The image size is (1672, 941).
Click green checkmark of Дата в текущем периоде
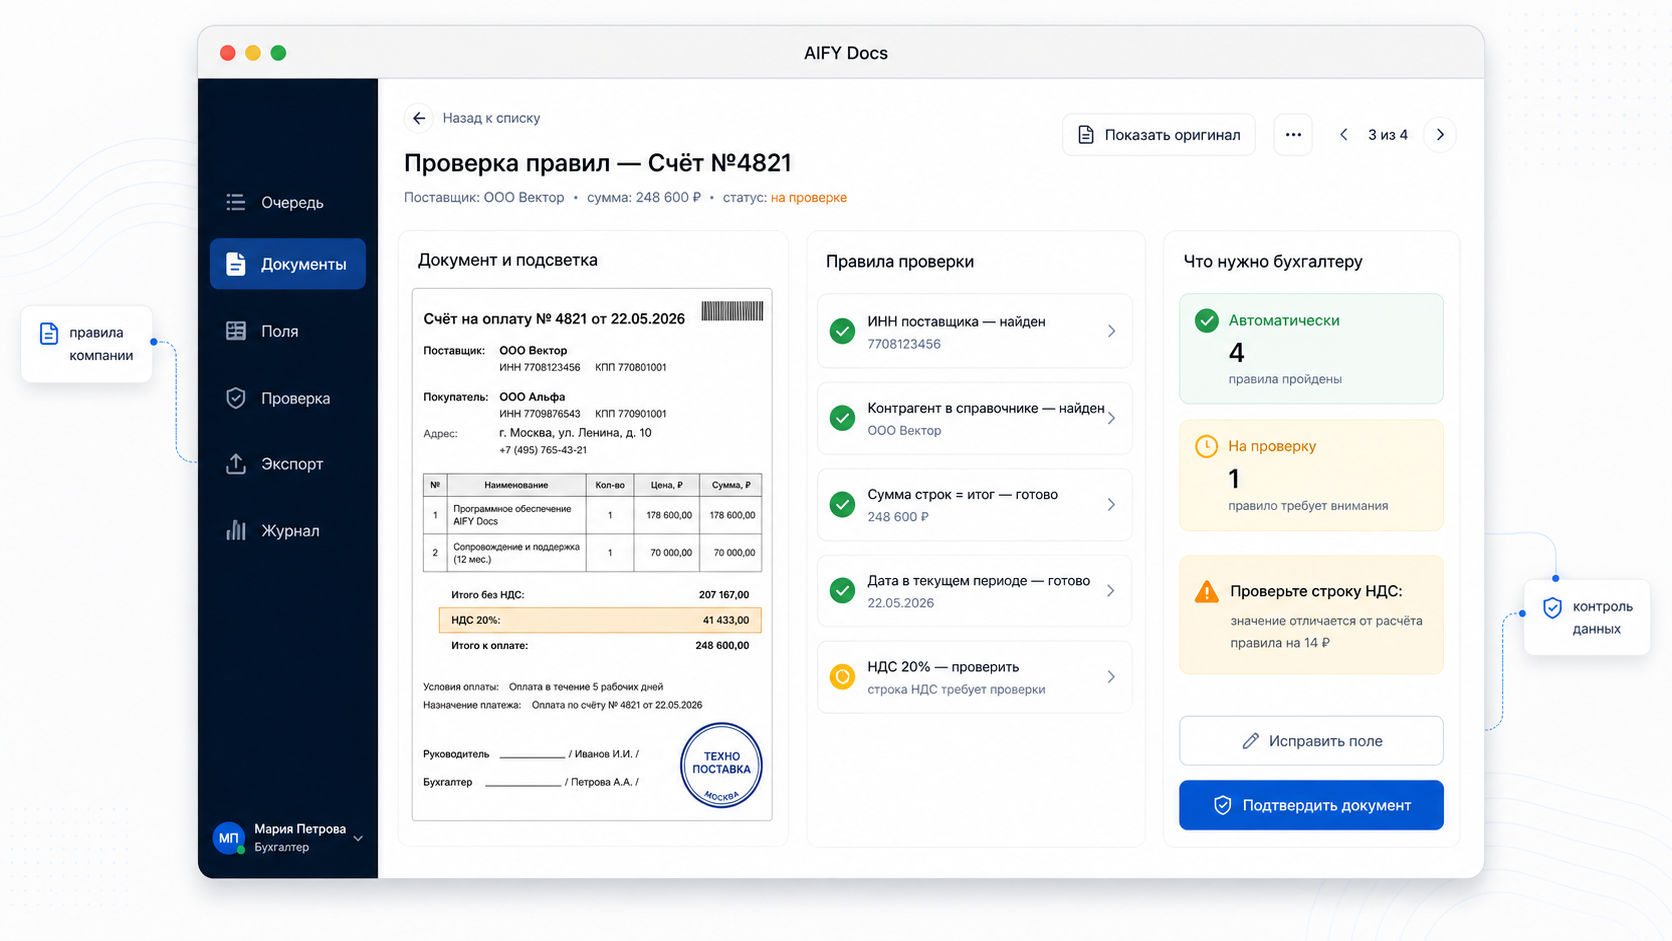tap(843, 590)
